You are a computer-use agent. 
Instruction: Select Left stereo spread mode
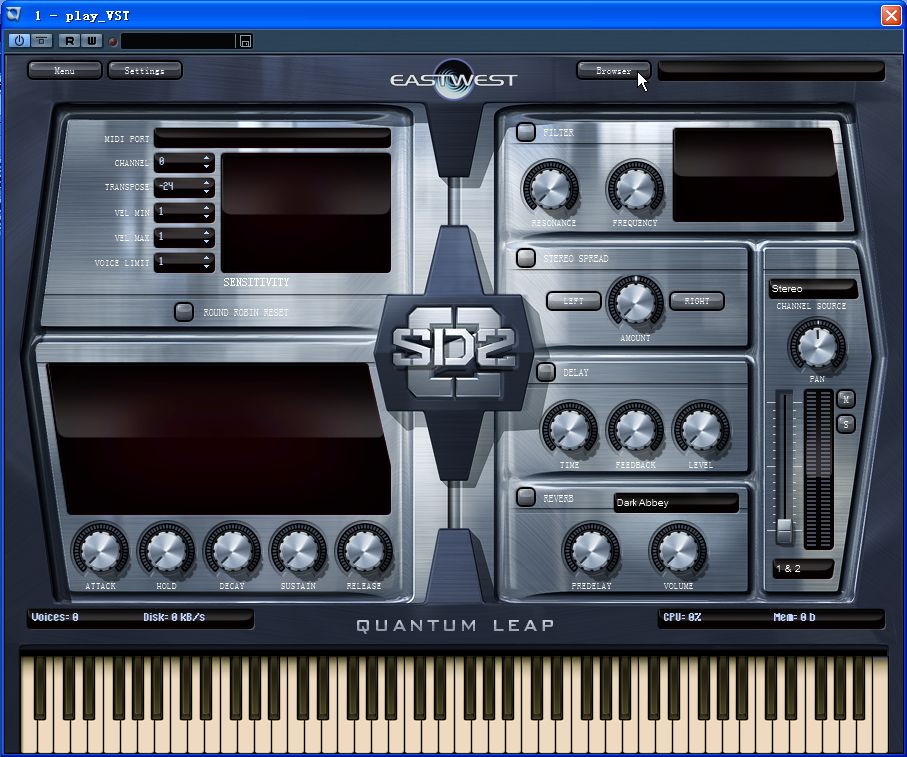coord(573,301)
